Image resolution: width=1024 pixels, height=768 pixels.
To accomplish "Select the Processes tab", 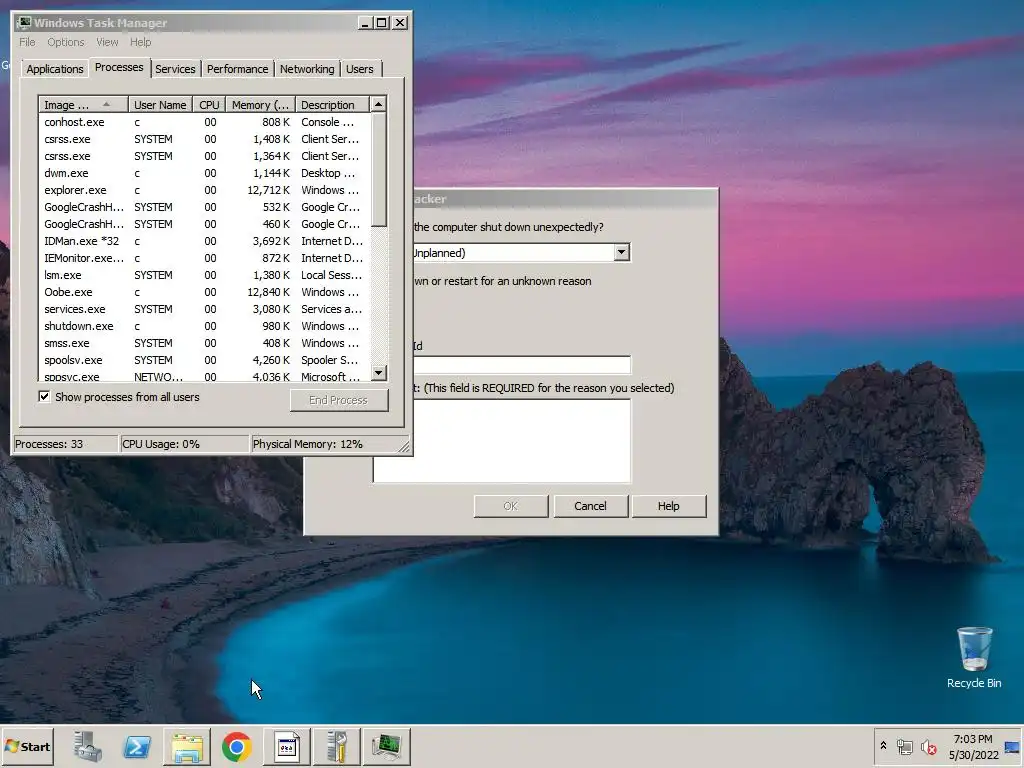I will pos(119,67).
